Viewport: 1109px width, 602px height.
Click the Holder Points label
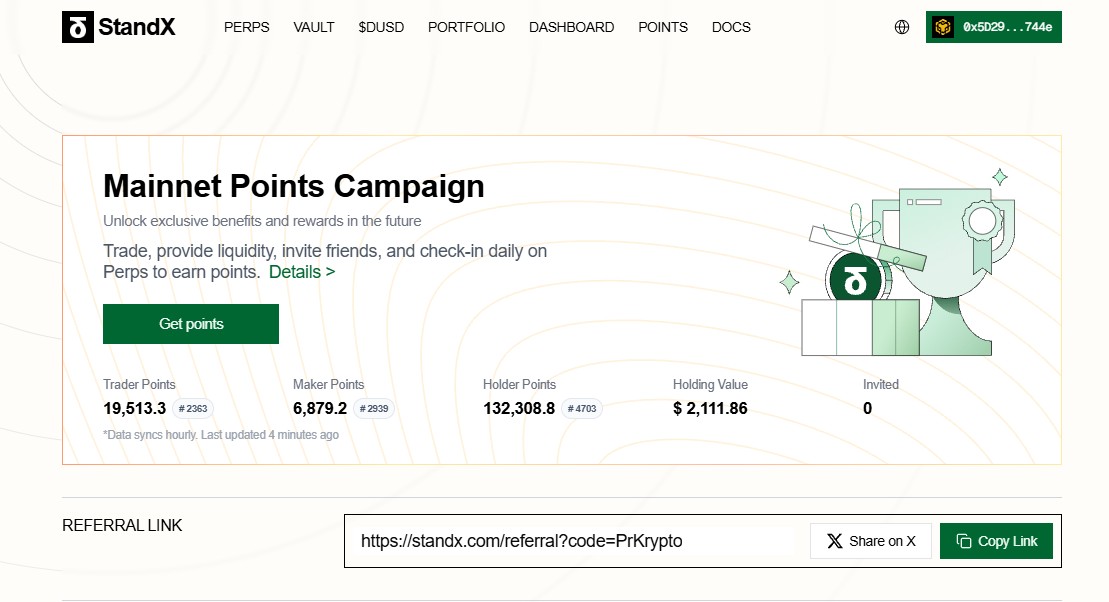point(520,384)
